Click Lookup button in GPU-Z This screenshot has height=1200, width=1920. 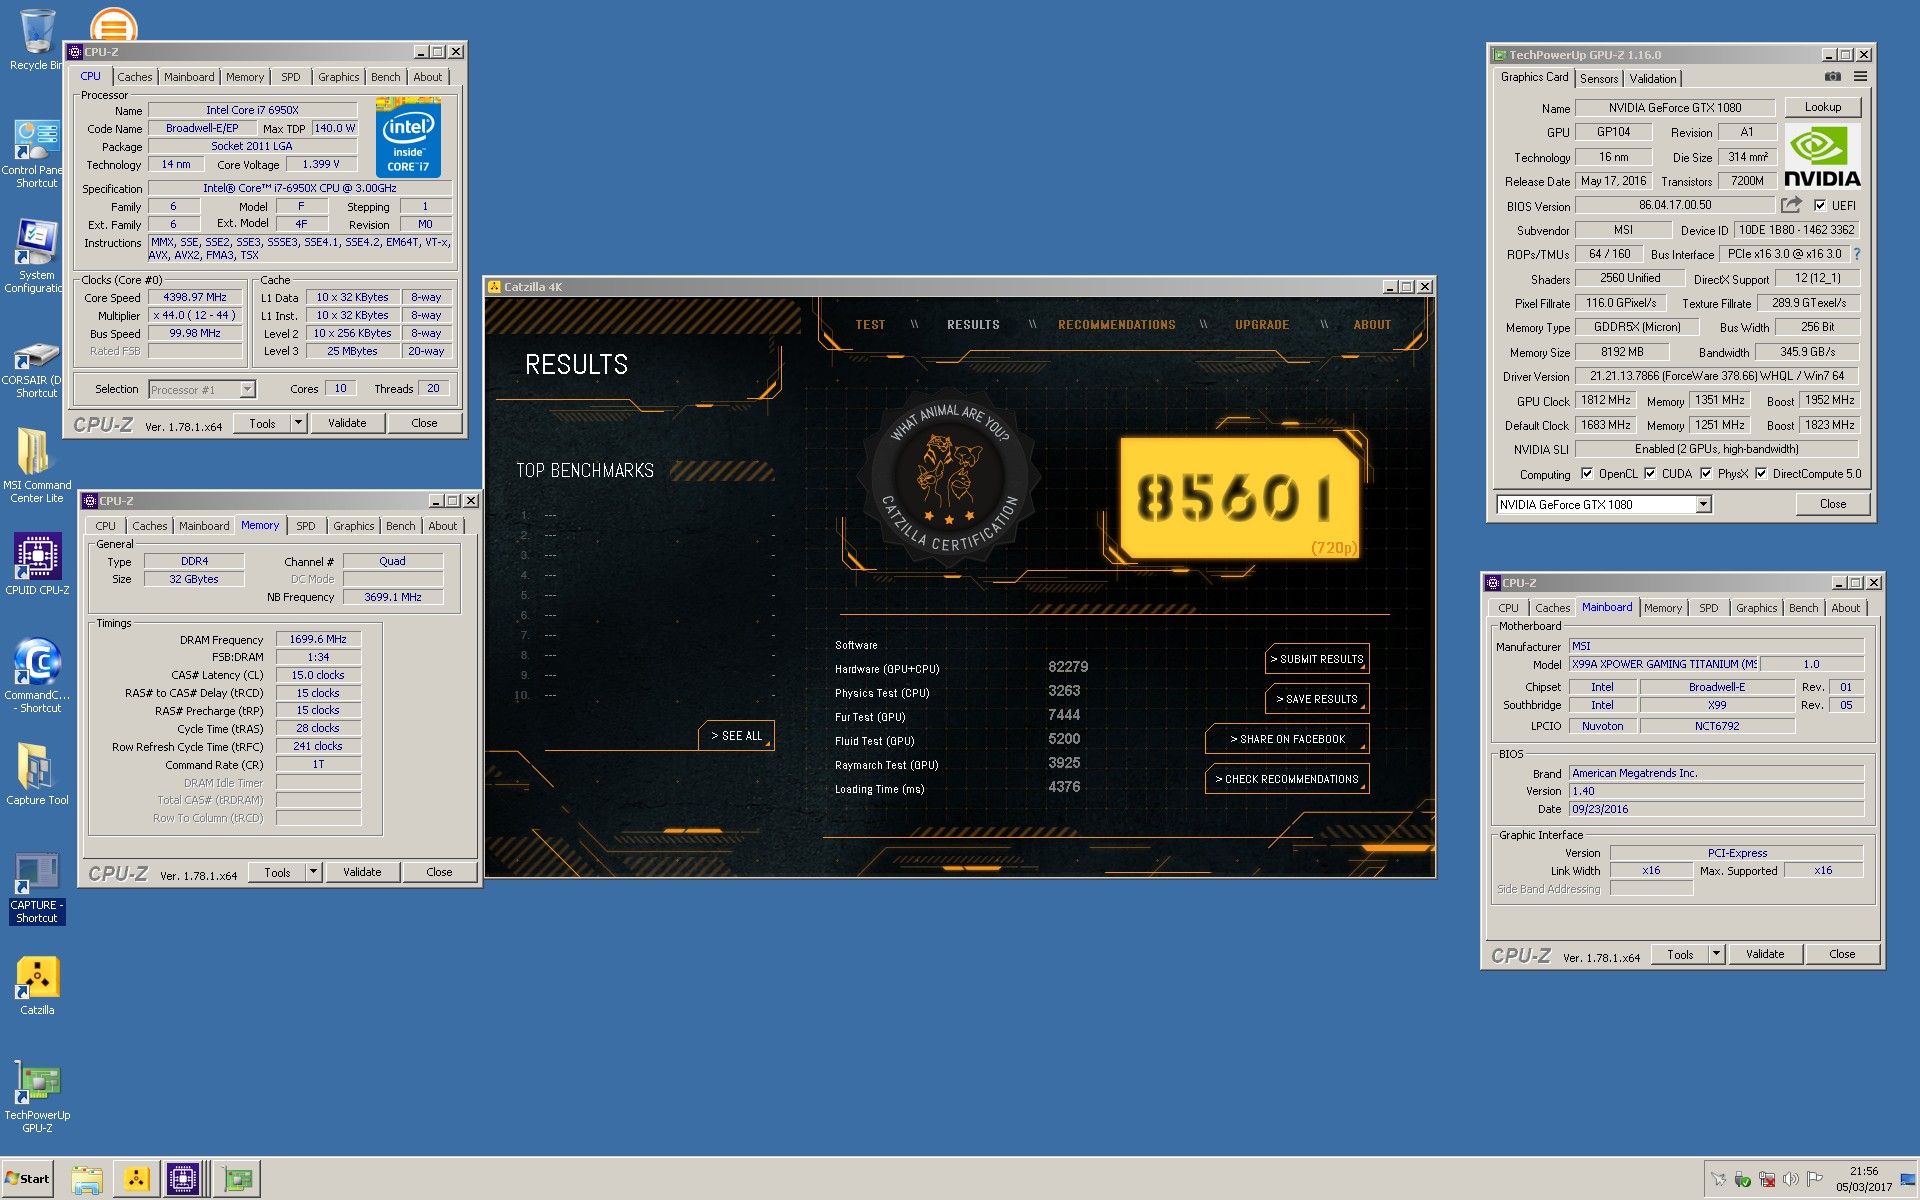click(1823, 107)
